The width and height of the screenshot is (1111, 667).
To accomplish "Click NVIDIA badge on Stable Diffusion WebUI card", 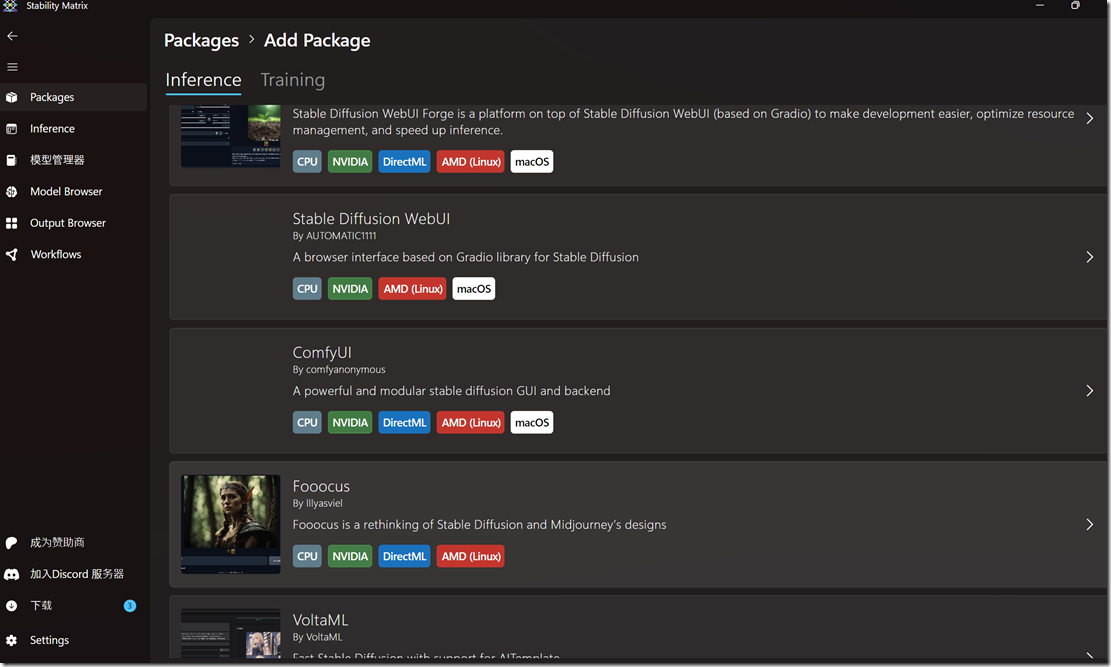I will point(350,288).
